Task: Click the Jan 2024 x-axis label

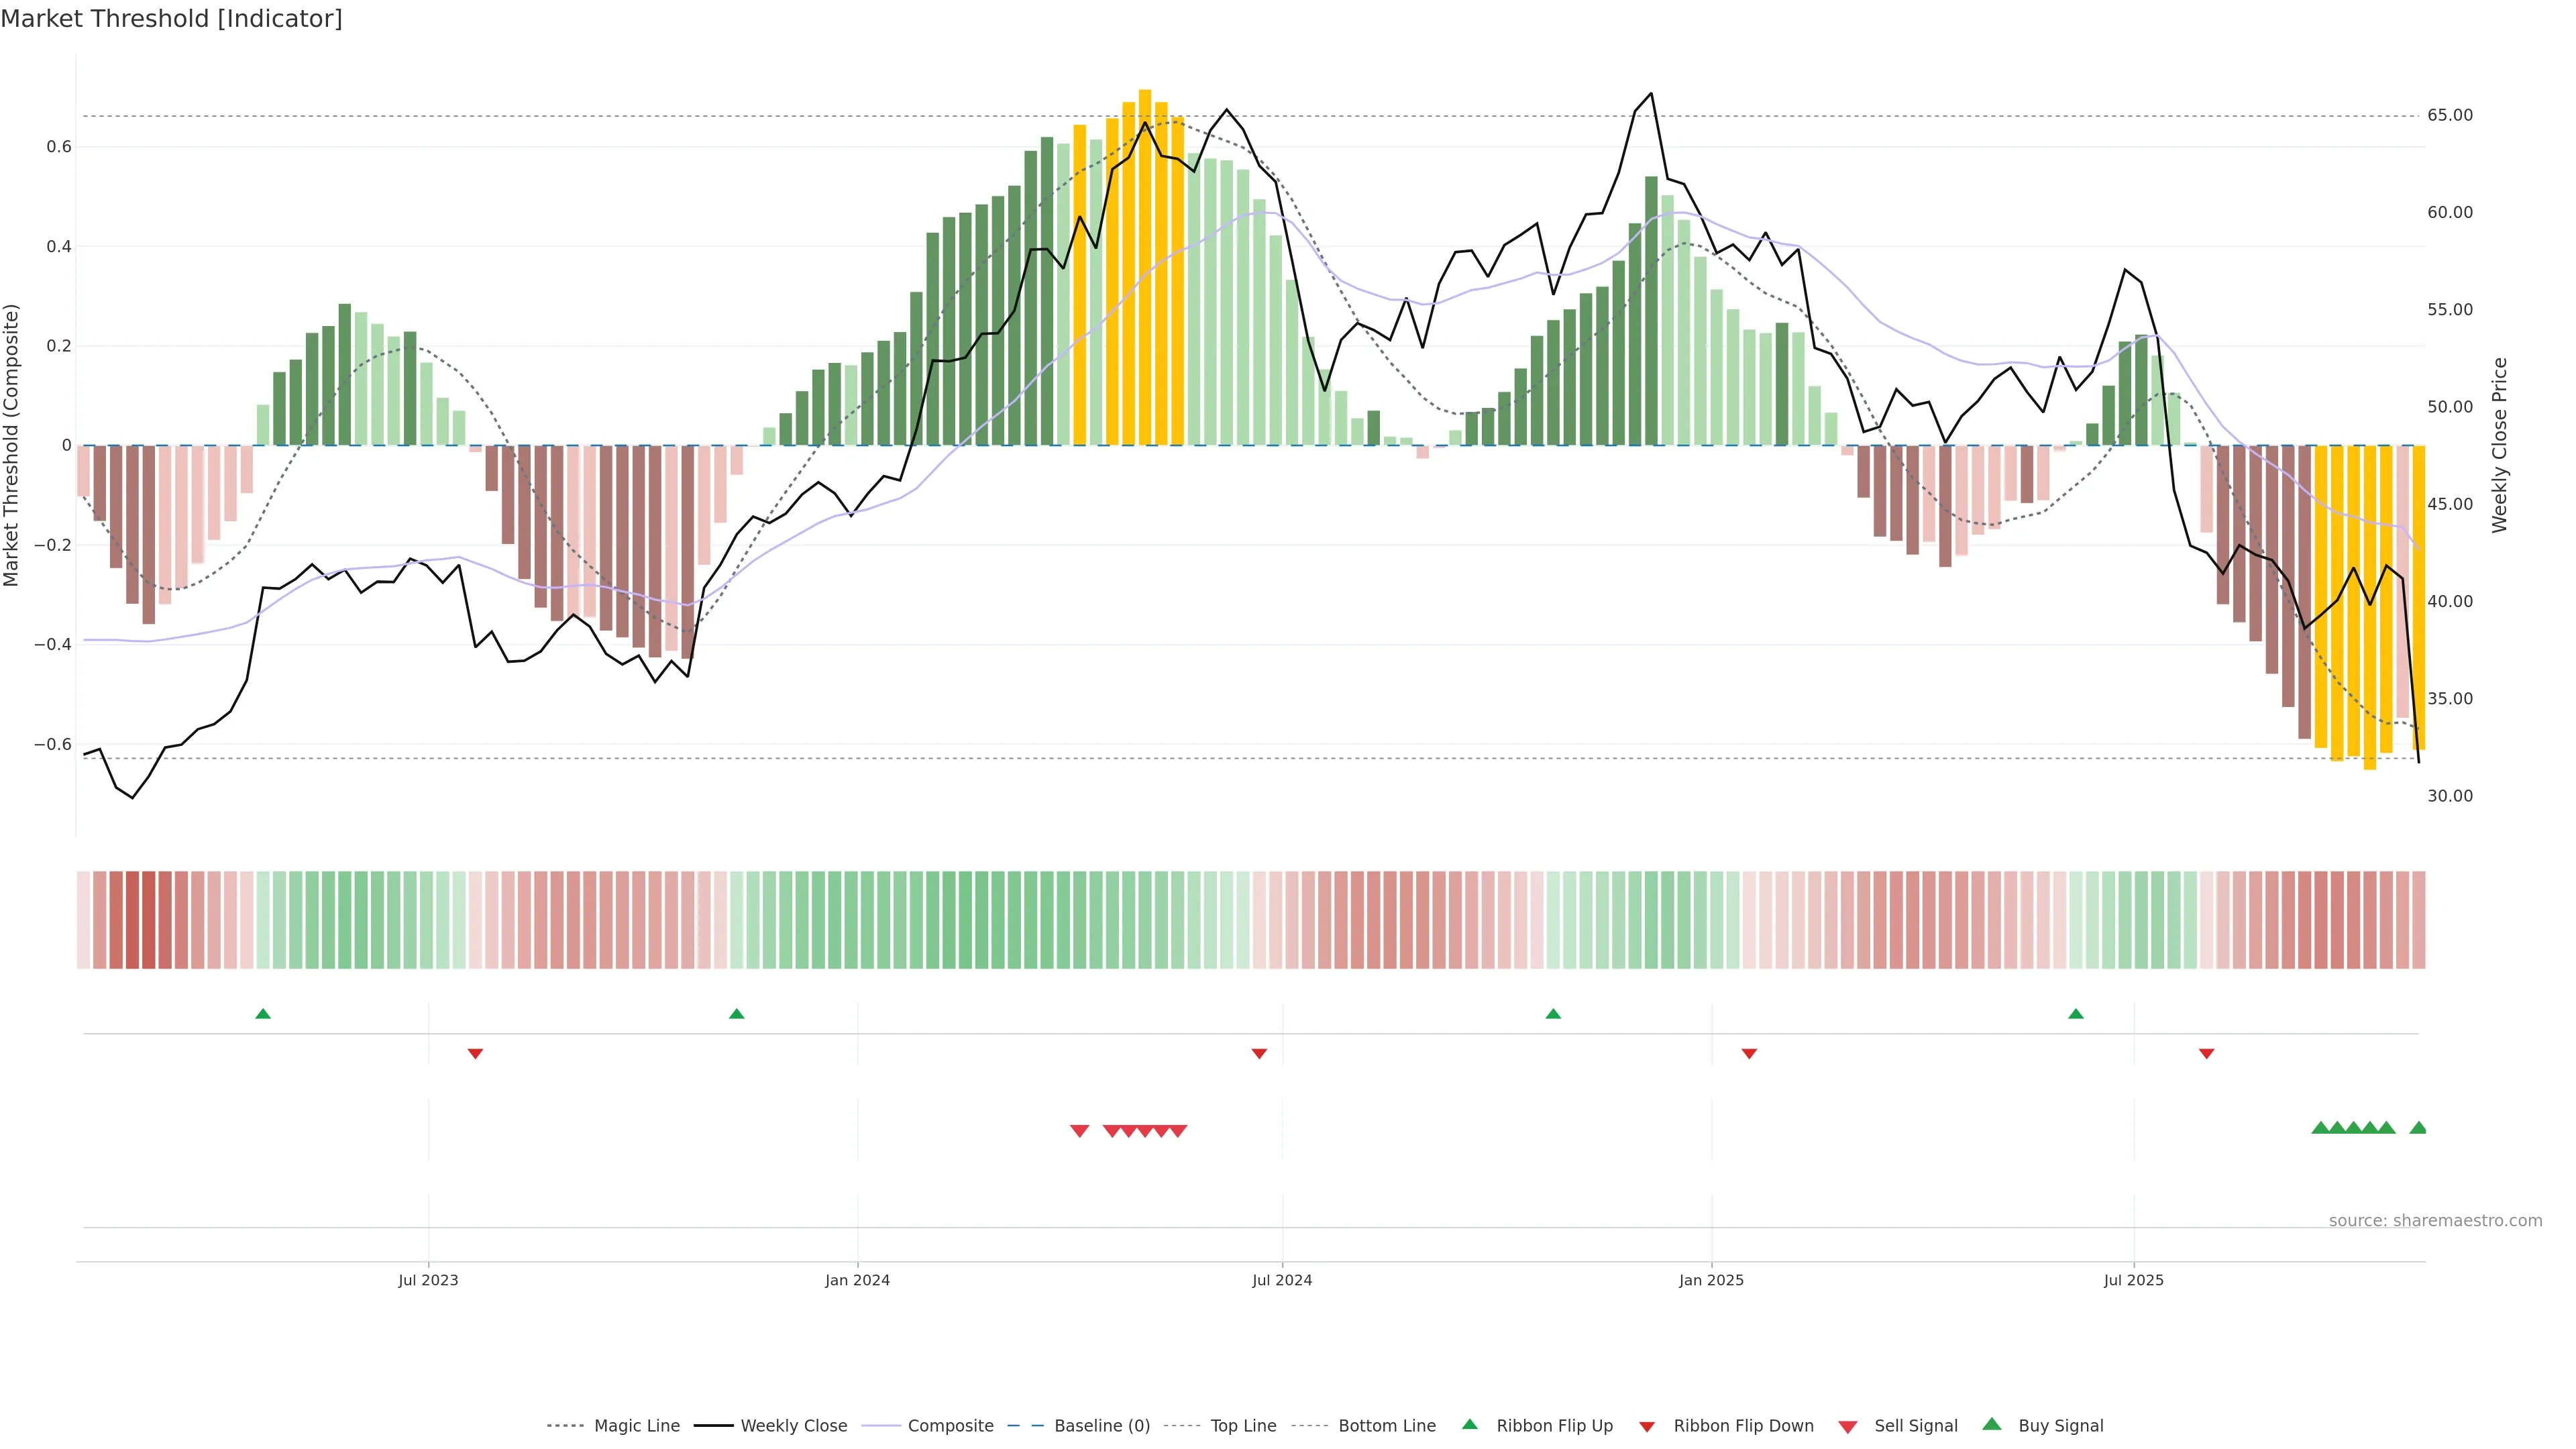Action: point(857,1280)
